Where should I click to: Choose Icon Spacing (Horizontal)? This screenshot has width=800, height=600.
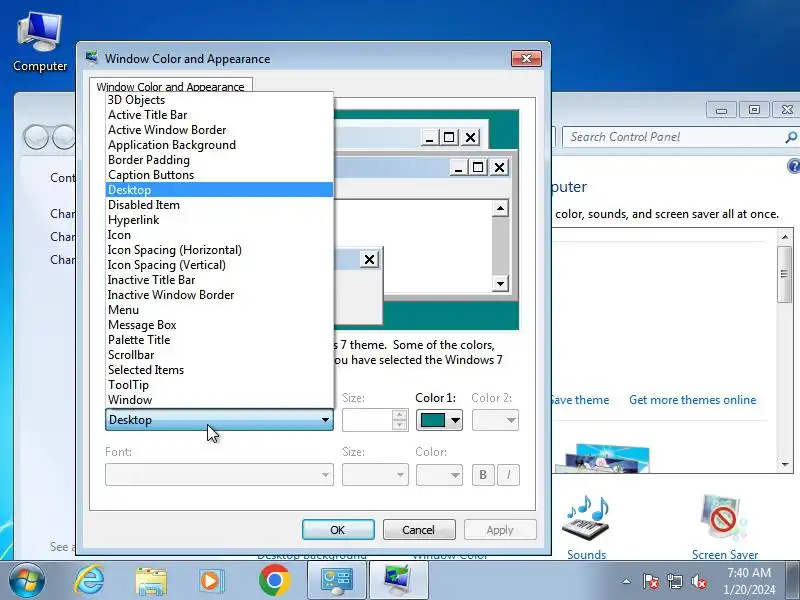click(219, 250)
